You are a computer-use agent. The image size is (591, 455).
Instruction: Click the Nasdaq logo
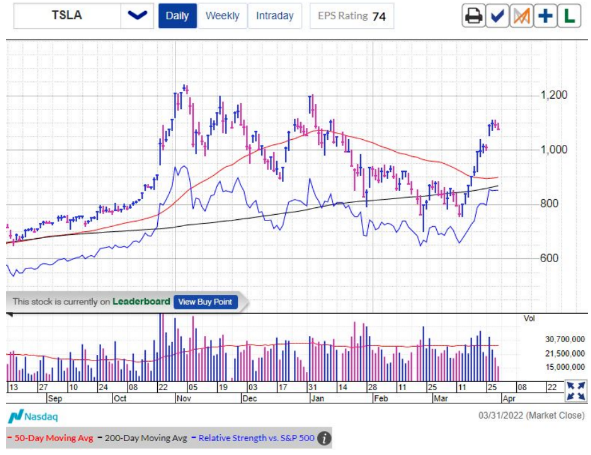[x=33, y=417]
